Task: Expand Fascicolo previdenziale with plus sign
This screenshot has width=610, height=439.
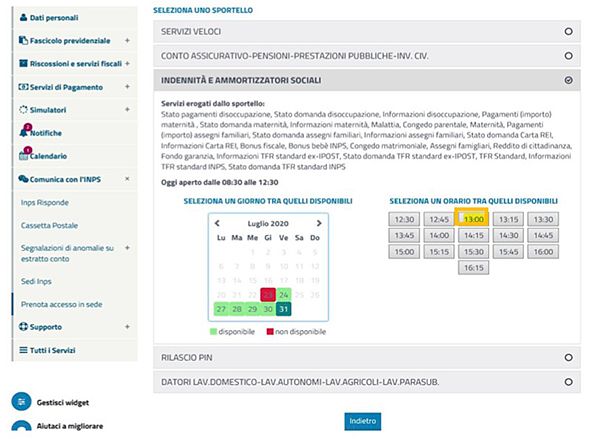Action: (x=127, y=40)
